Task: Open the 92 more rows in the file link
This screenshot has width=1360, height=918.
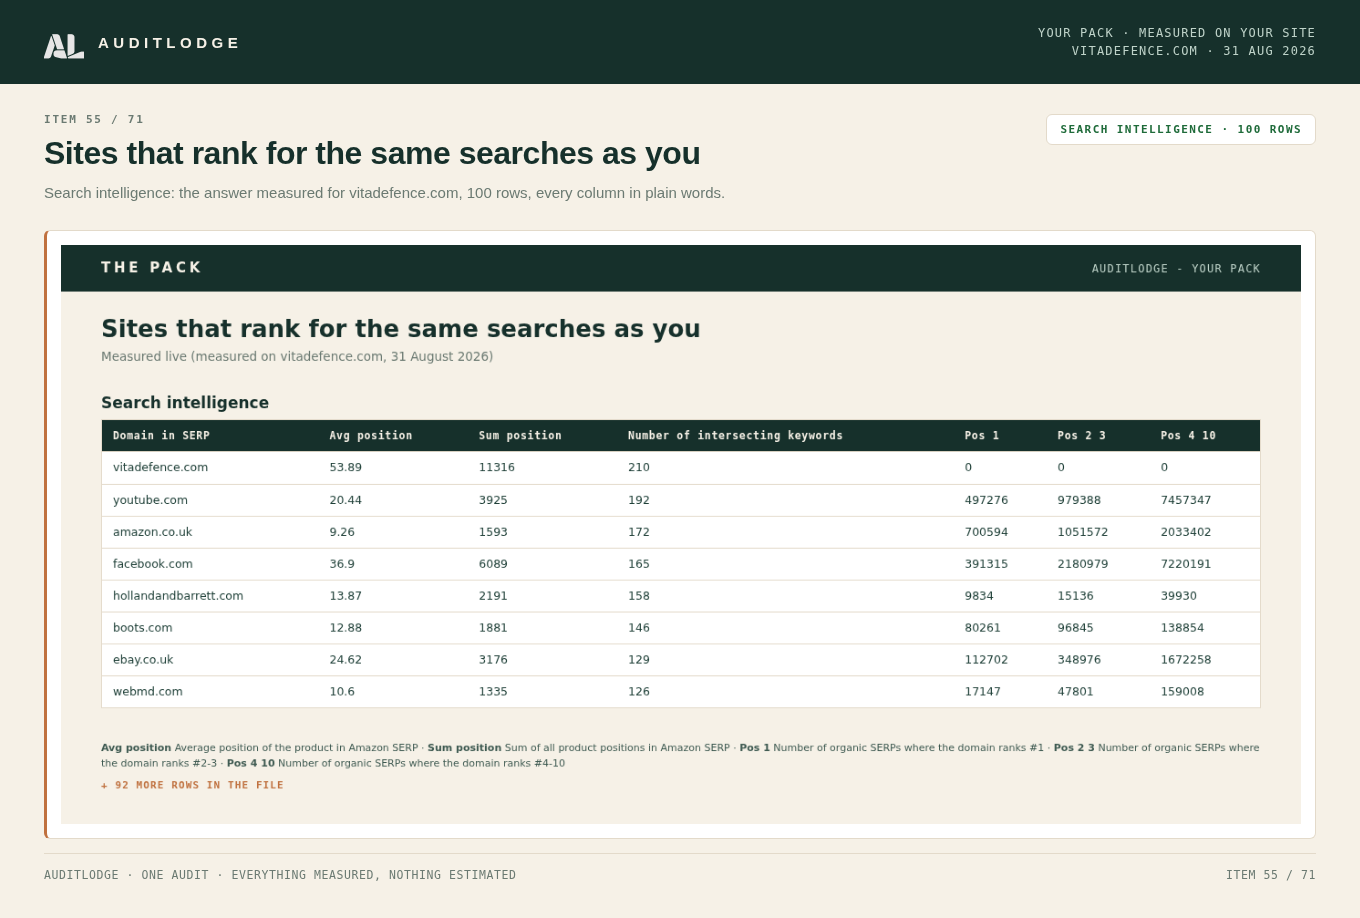Action: pyautogui.click(x=192, y=786)
